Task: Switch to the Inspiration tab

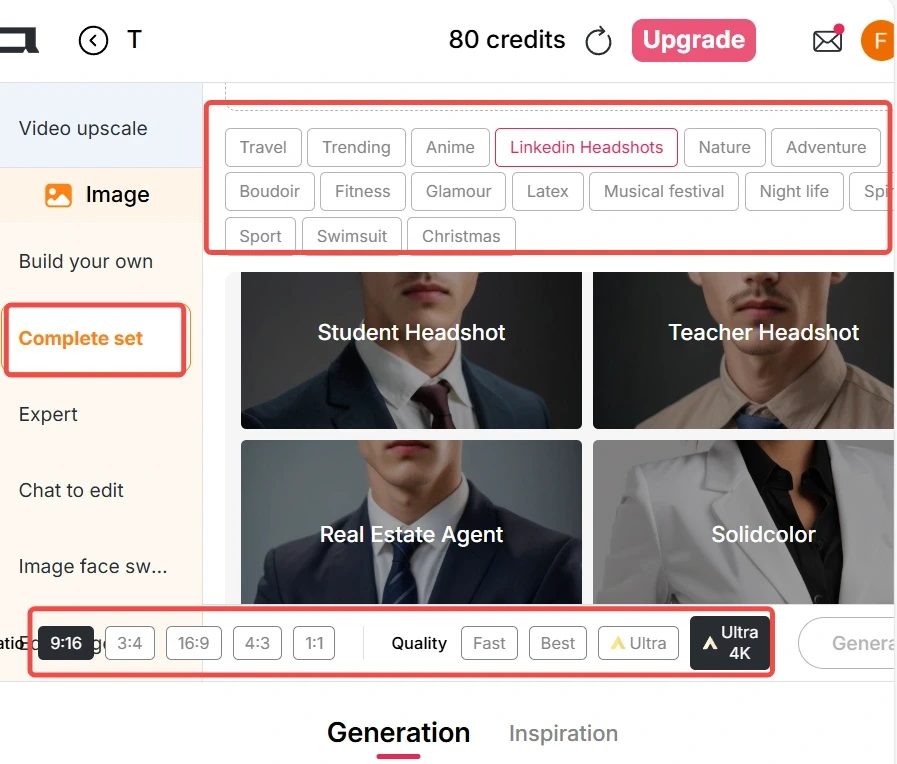Action: pos(563,733)
